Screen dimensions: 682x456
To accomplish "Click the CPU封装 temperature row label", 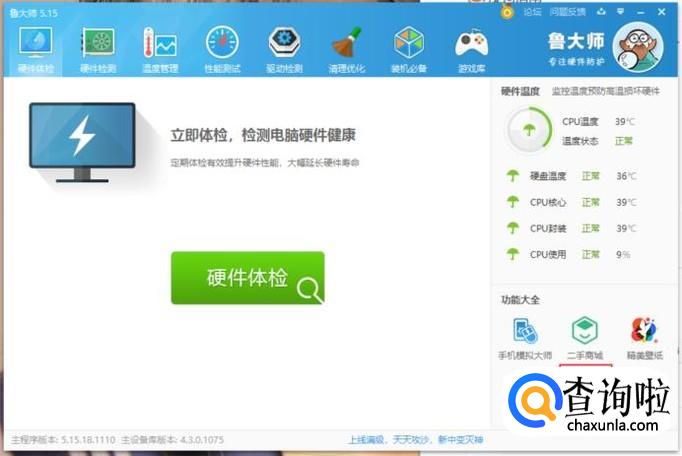I will [x=548, y=228].
